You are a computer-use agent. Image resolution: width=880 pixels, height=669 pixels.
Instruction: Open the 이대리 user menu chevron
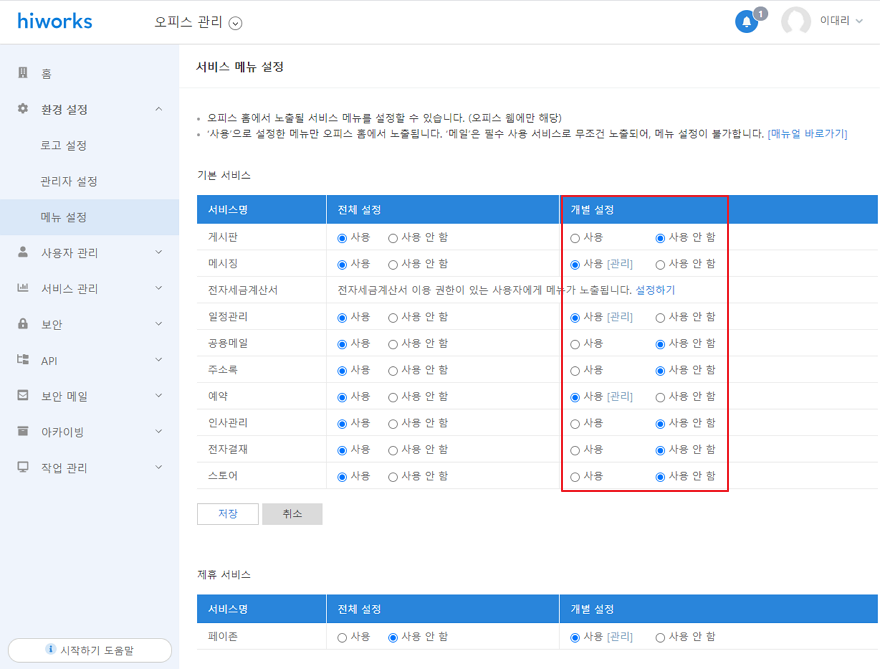pyautogui.click(x=859, y=21)
